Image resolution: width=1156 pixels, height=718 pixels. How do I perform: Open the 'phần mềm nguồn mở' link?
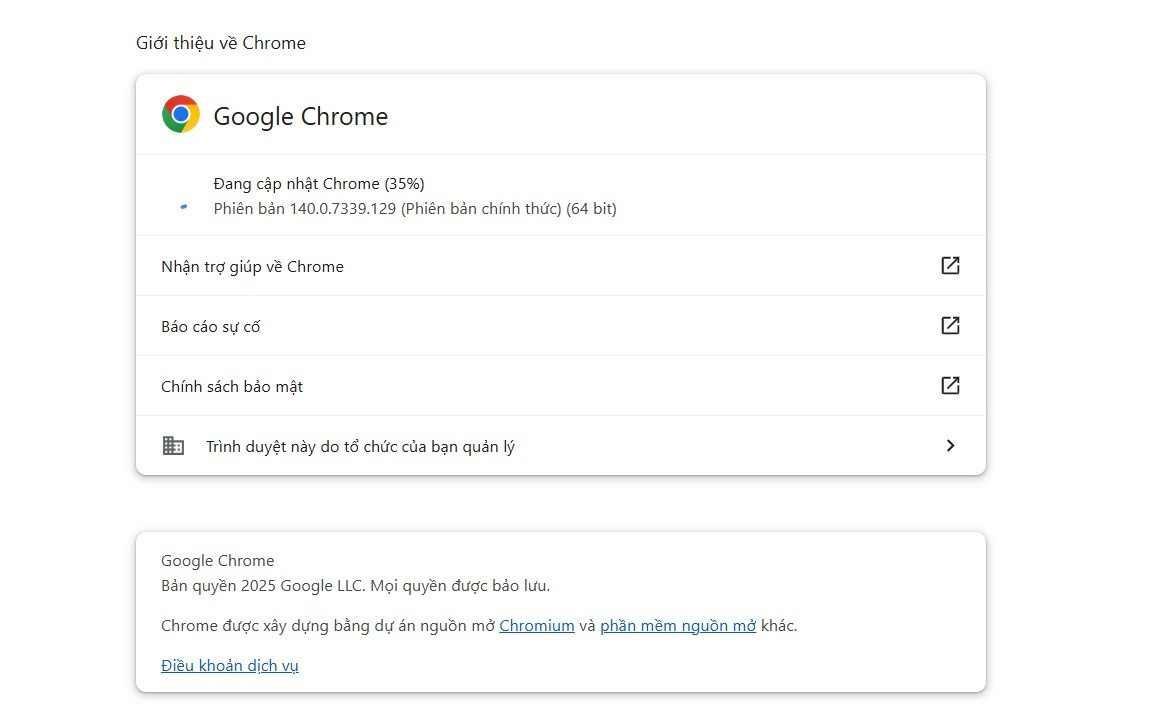(677, 625)
